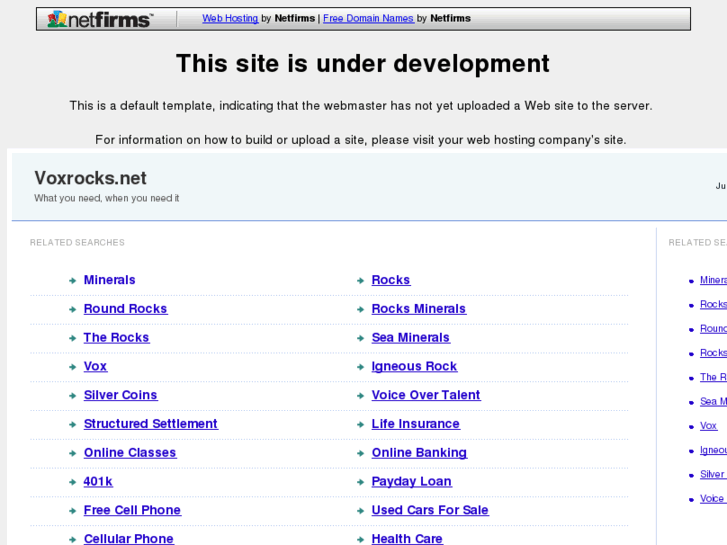This screenshot has width=727, height=545.
Task: Click arrow icon beside Payday Loan
Action: (360, 482)
